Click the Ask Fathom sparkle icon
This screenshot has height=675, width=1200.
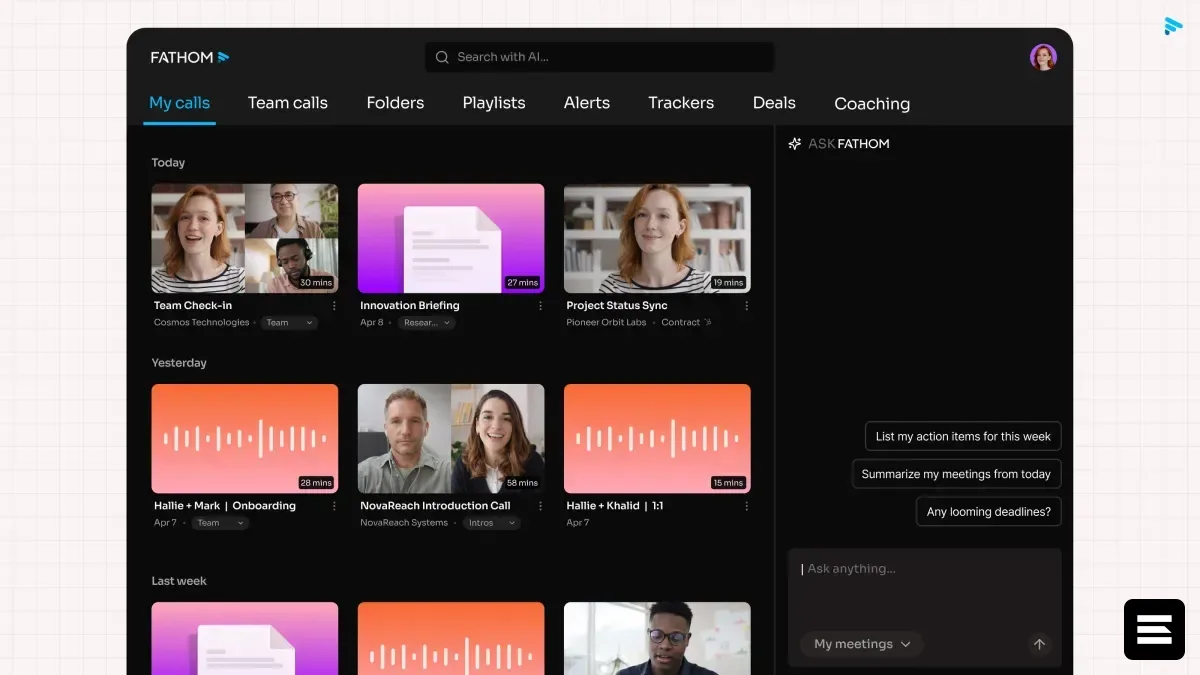(x=795, y=144)
